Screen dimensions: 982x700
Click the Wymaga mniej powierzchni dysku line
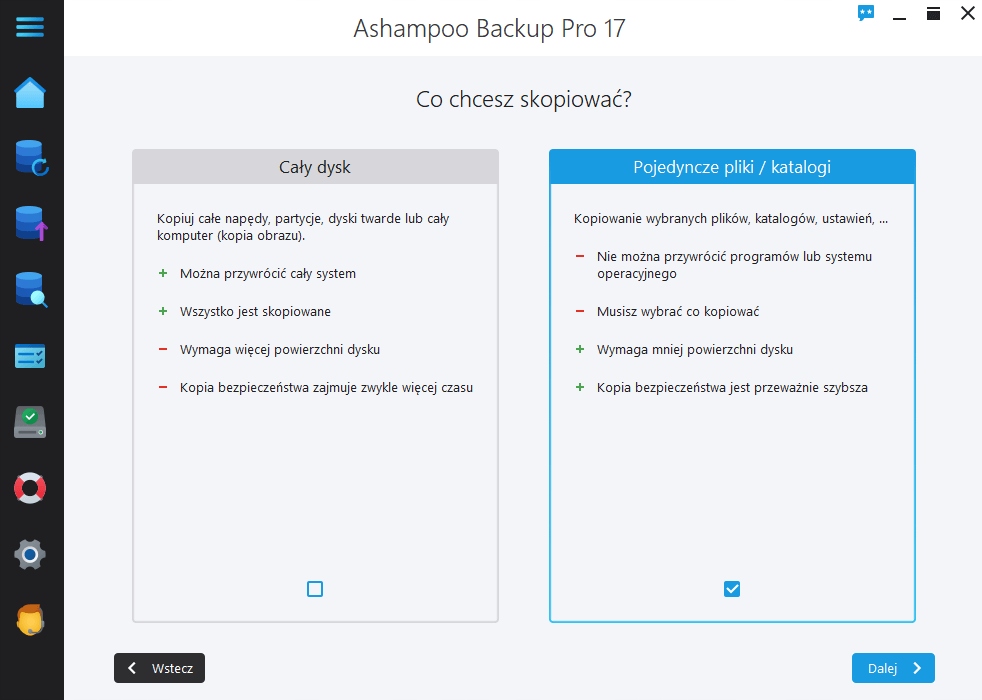point(694,349)
